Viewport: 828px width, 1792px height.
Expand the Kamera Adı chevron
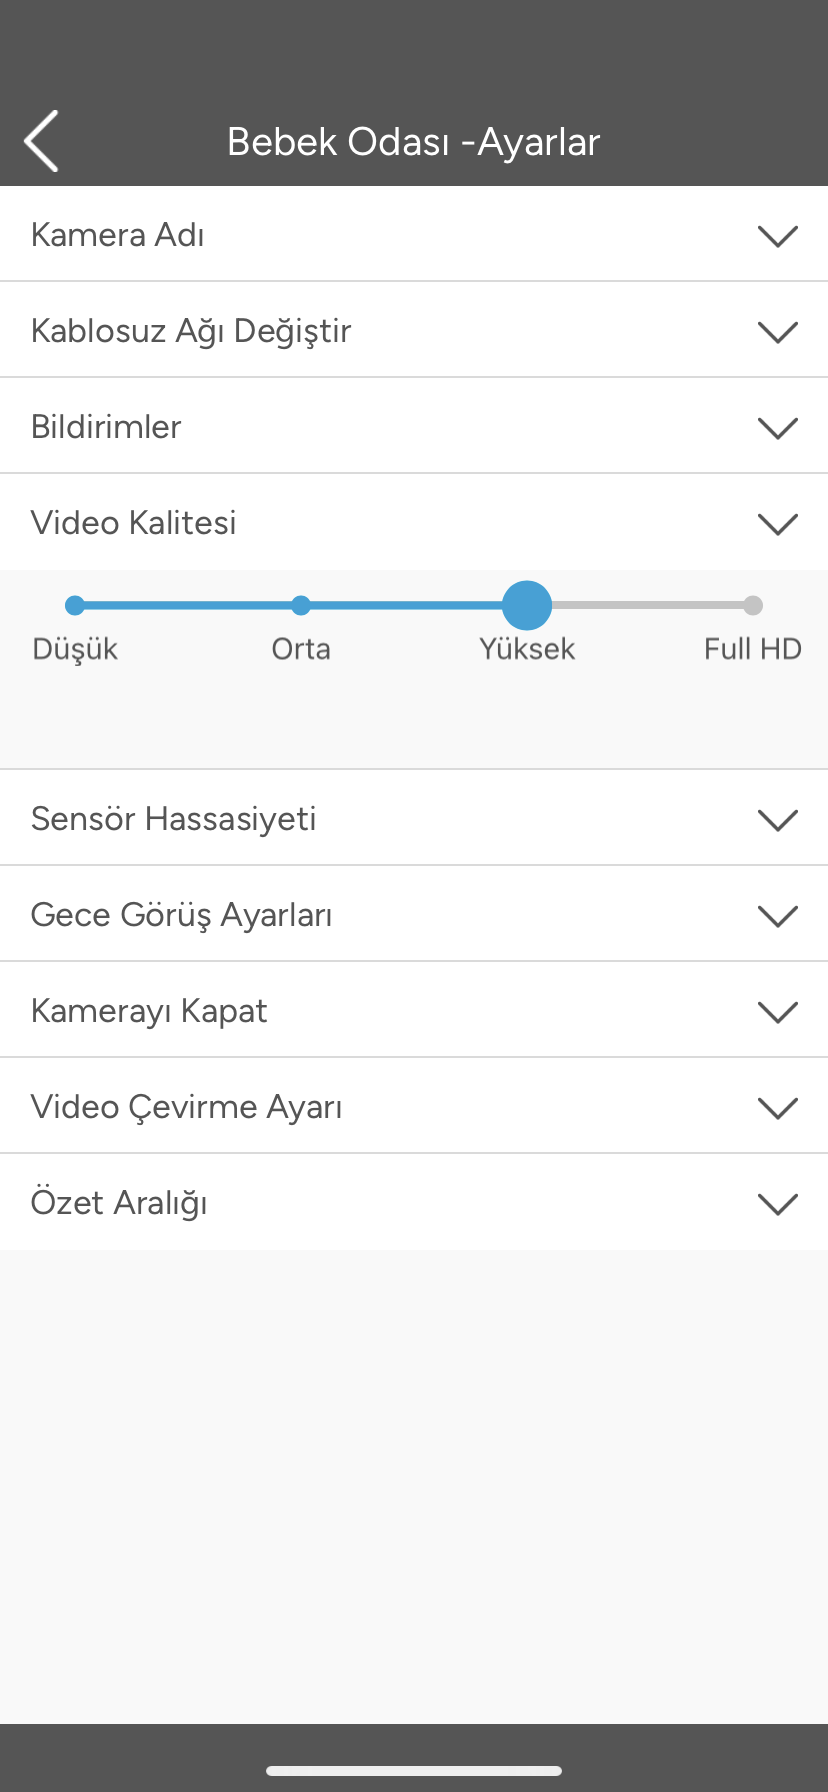(777, 236)
